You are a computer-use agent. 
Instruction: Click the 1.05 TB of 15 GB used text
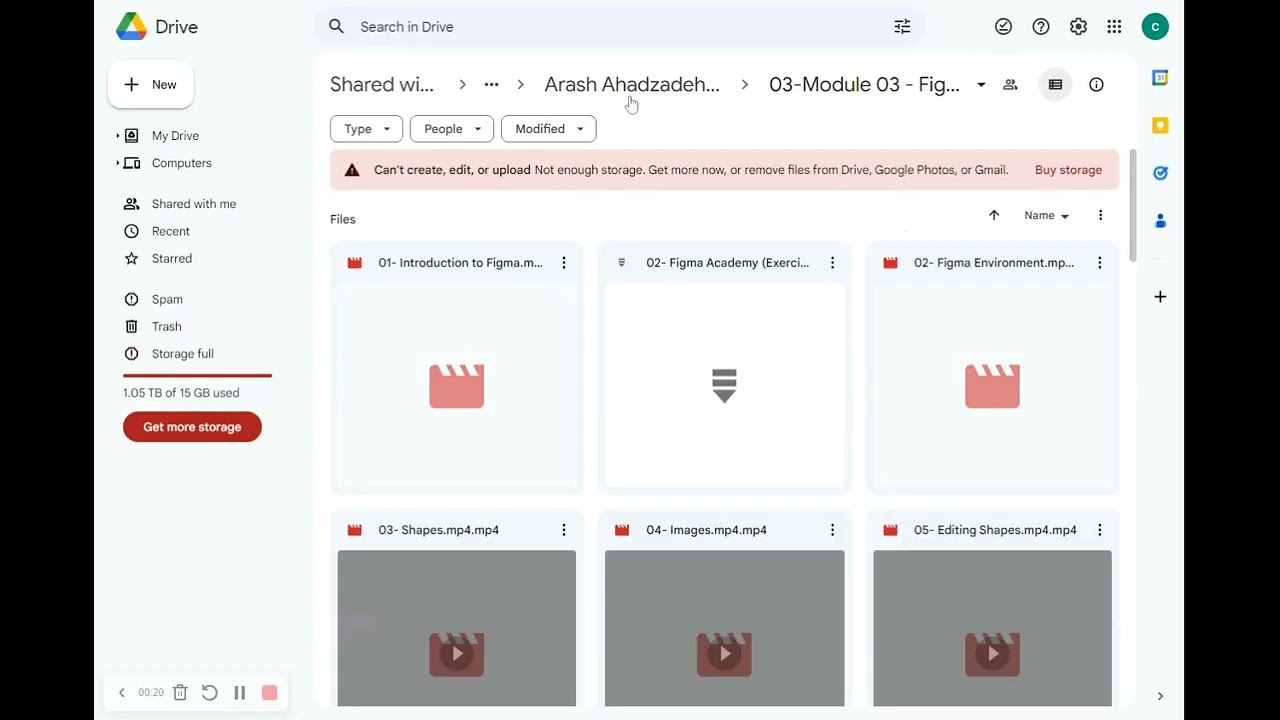[x=181, y=393]
